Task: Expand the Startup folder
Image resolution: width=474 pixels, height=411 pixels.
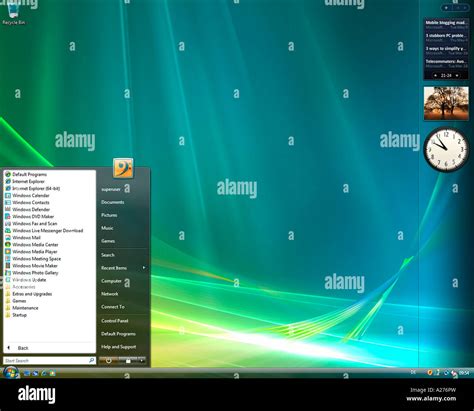Action: [x=16, y=315]
